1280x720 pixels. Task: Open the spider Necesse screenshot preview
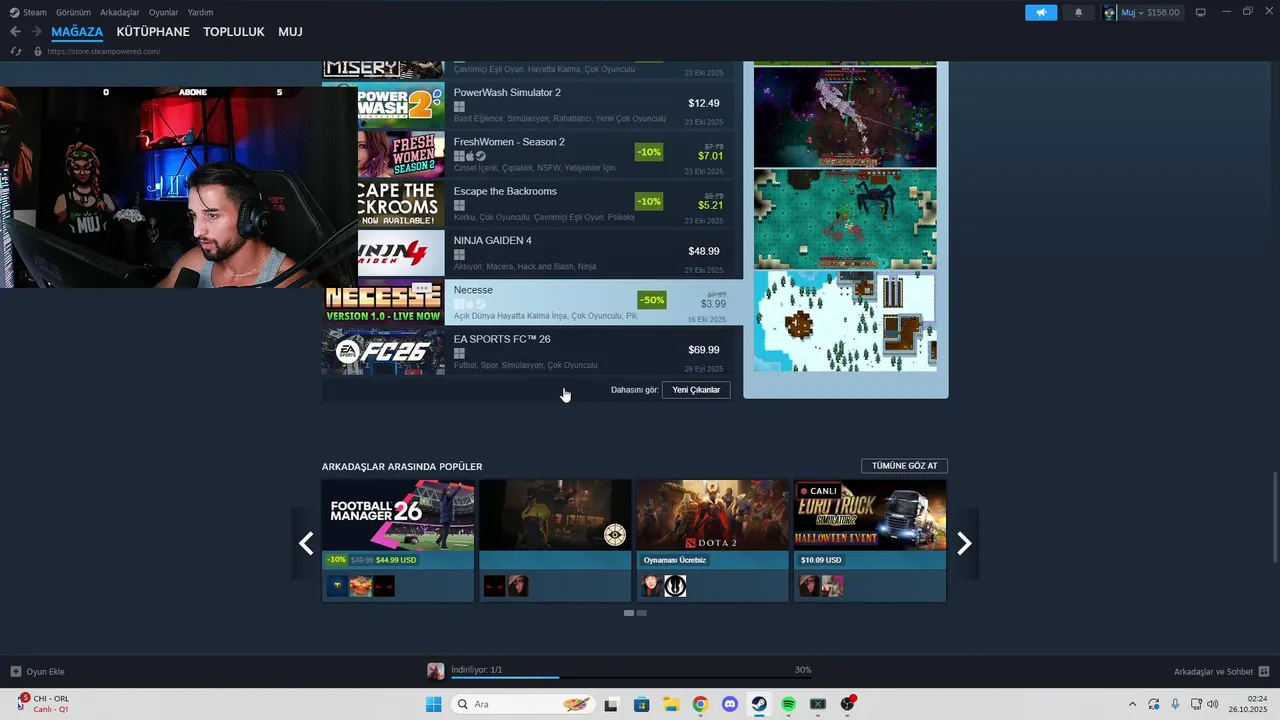point(845,219)
